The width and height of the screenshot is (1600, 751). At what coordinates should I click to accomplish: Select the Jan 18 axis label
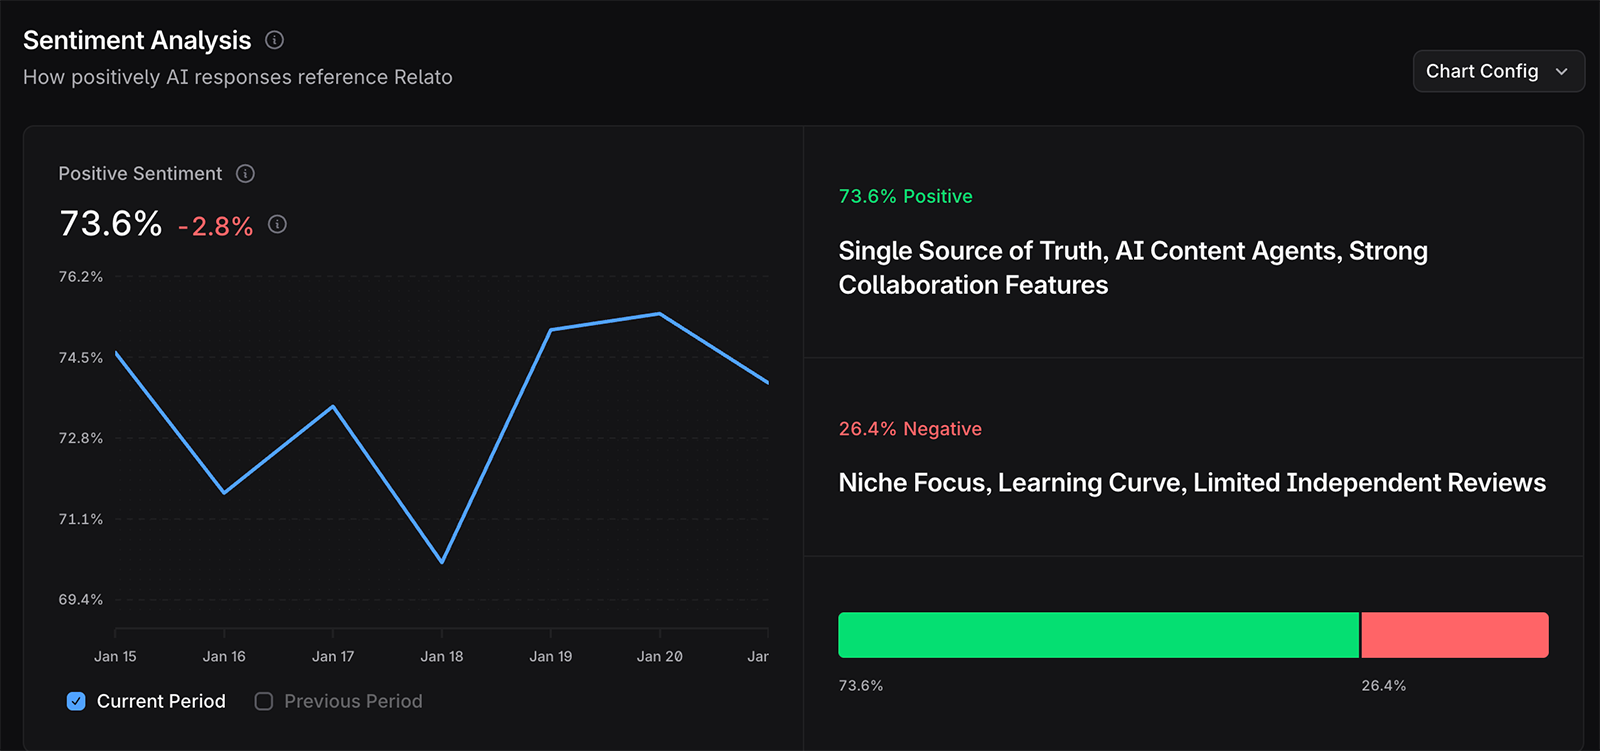pos(442,656)
